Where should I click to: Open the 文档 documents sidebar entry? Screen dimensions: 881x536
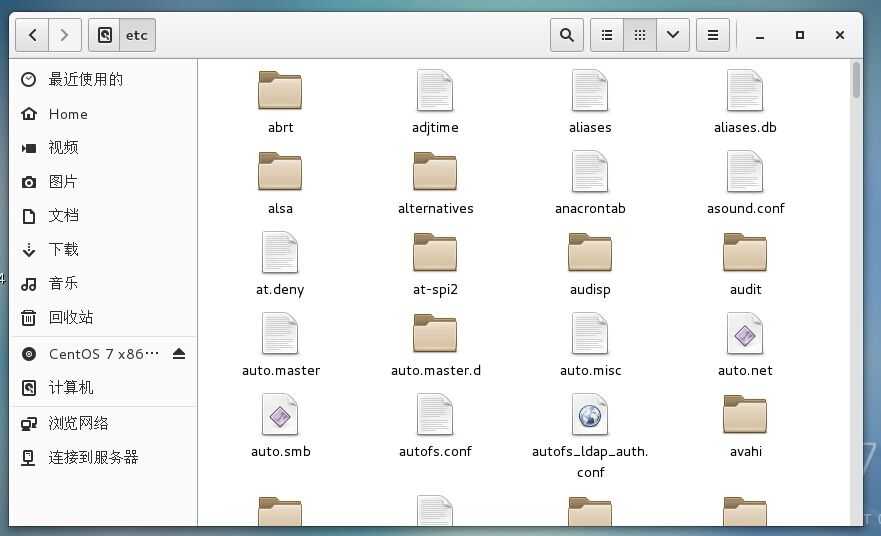pyautogui.click(x=103, y=216)
